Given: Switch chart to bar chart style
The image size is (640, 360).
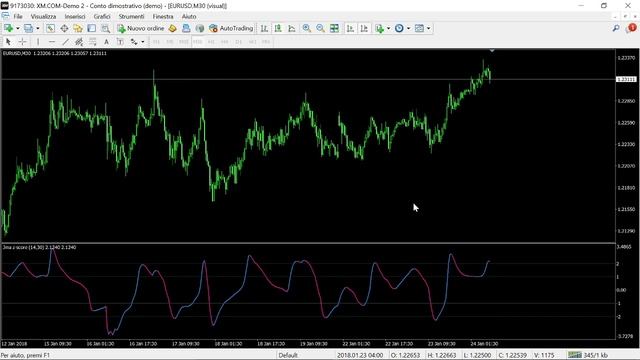Looking at the screenshot, I should click(x=264, y=28).
